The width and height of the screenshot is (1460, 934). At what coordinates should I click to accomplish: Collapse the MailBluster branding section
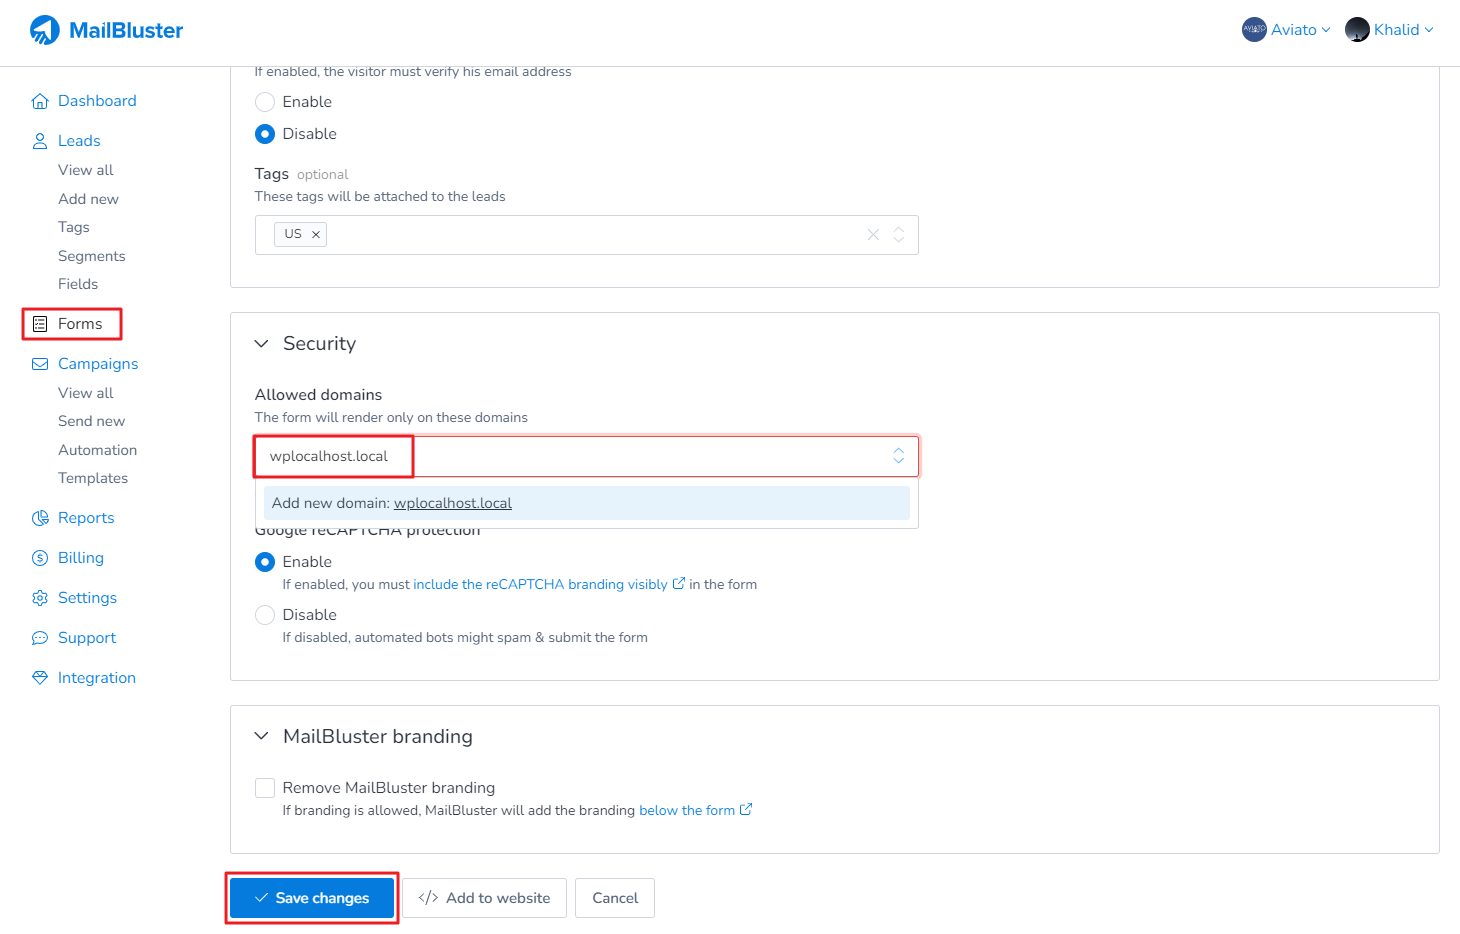[x=262, y=737]
